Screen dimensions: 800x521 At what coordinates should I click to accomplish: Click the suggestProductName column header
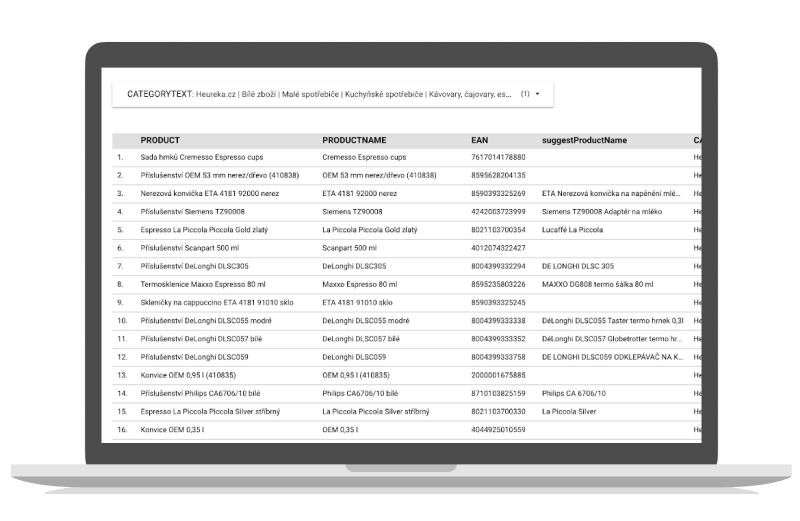(584, 140)
